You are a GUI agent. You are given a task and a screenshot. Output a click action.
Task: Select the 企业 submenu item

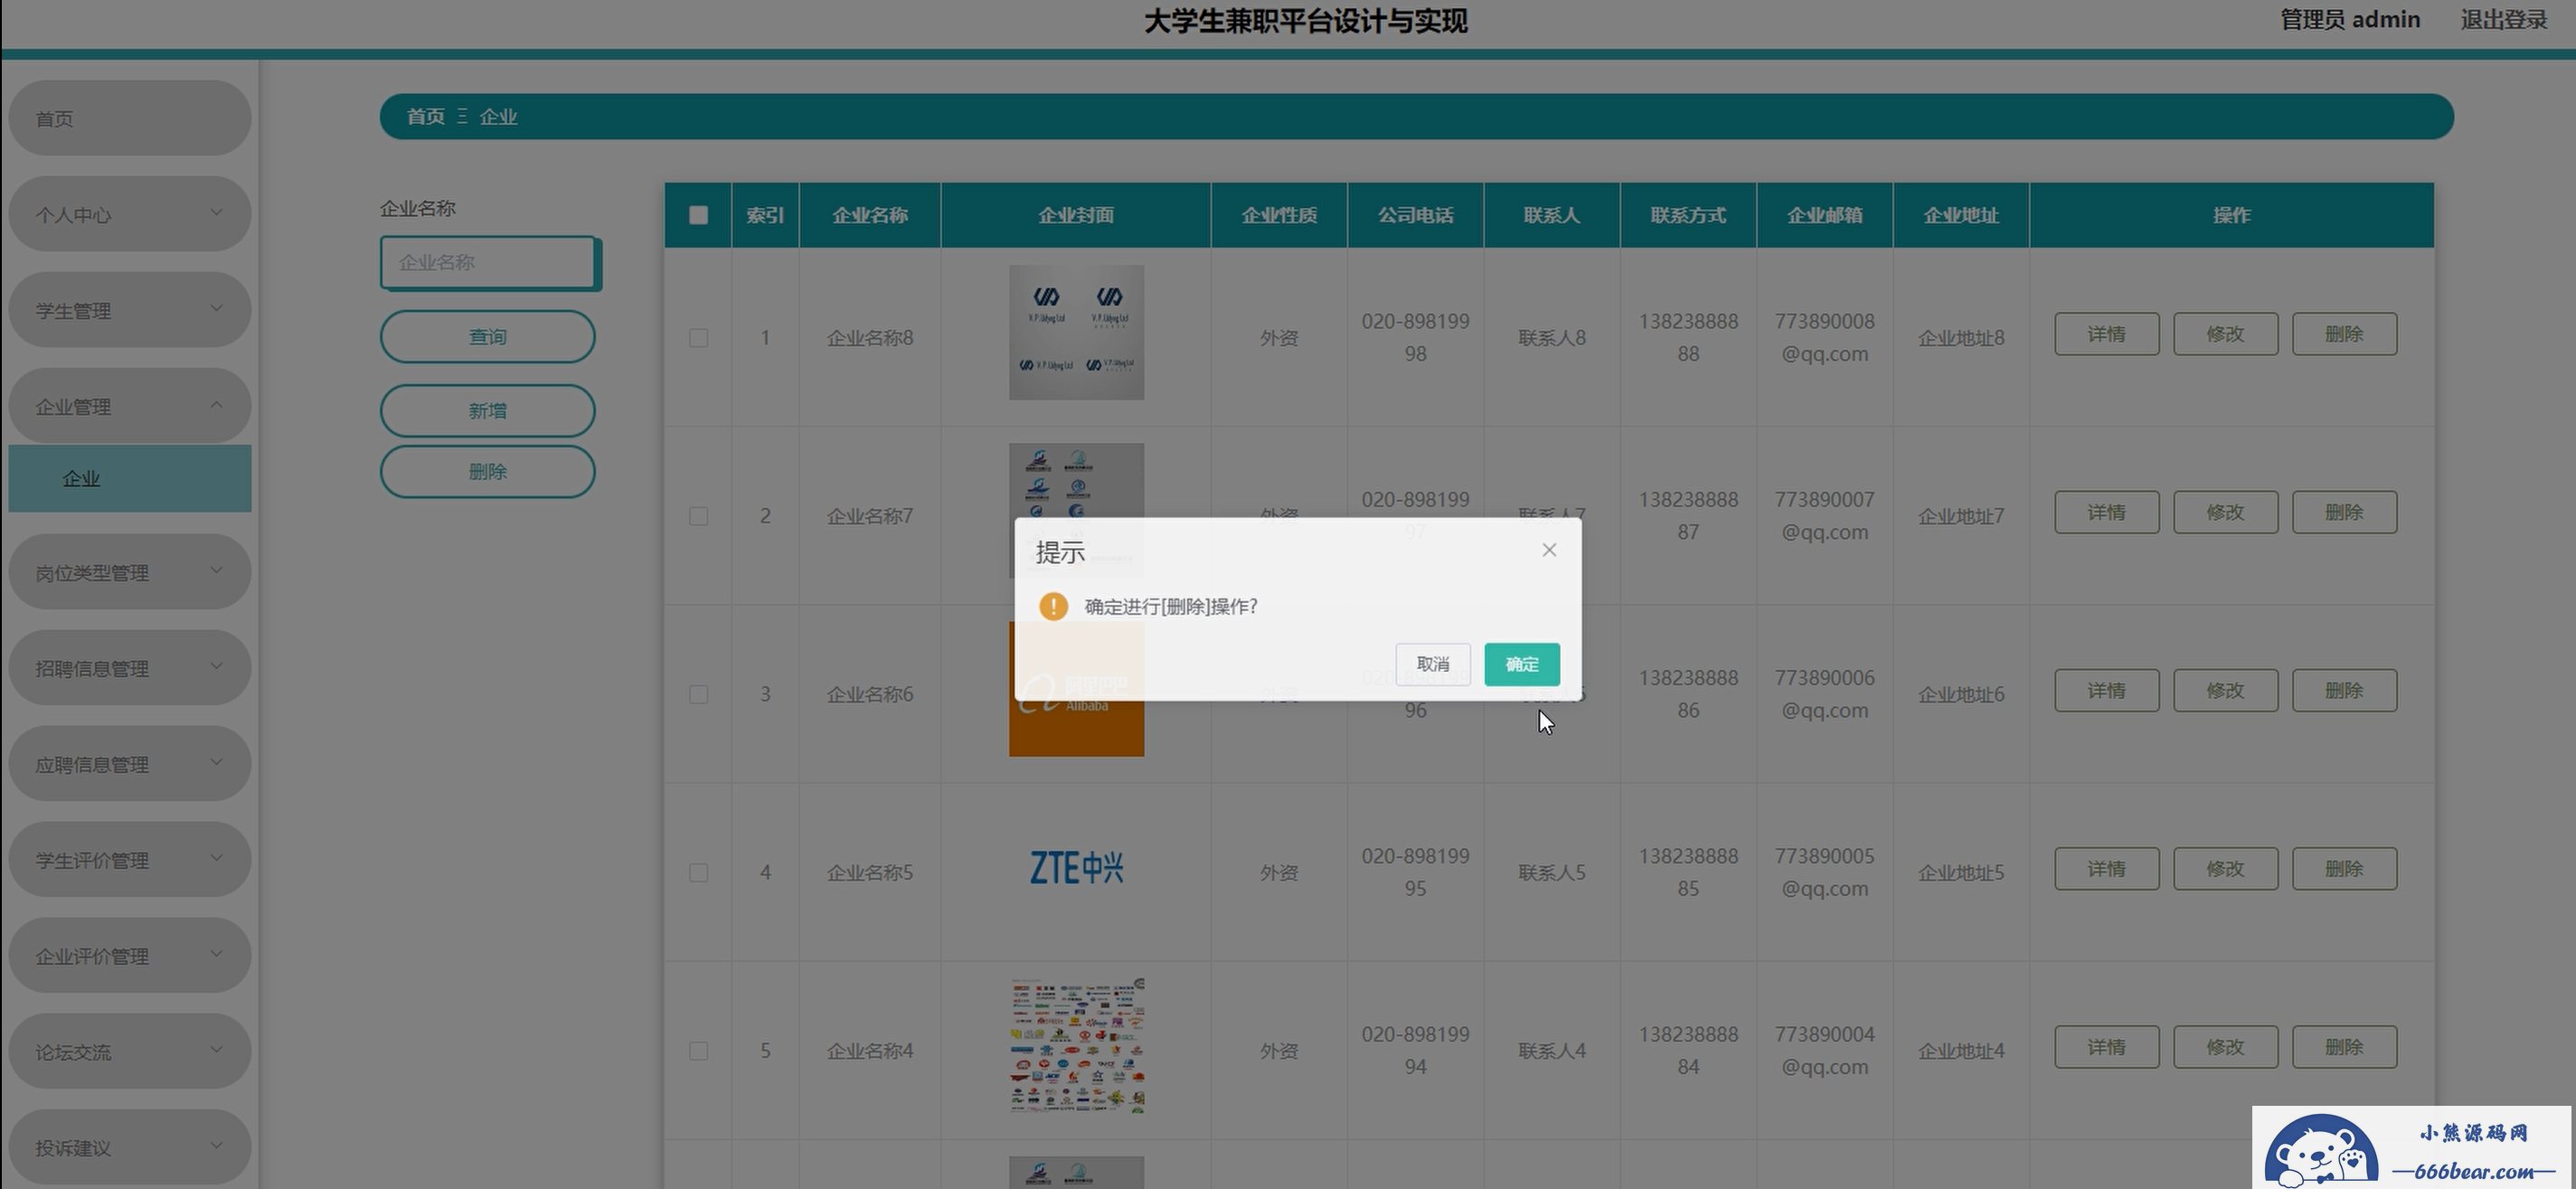(130, 479)
